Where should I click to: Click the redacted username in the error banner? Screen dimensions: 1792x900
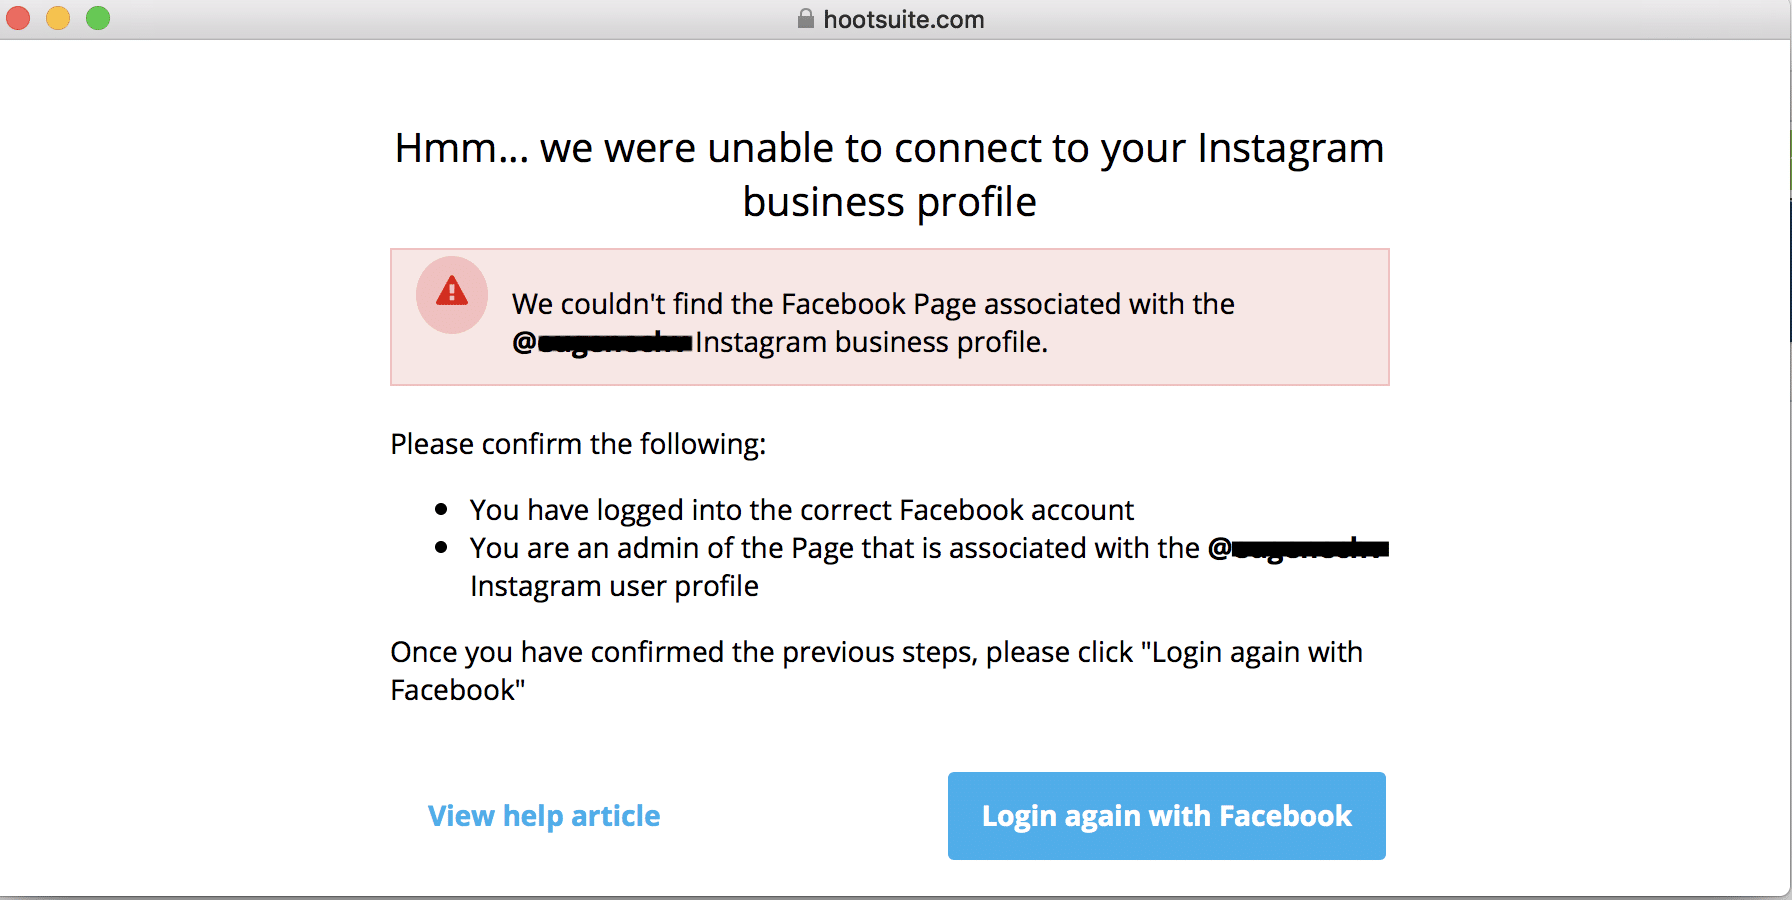[603, 343]
